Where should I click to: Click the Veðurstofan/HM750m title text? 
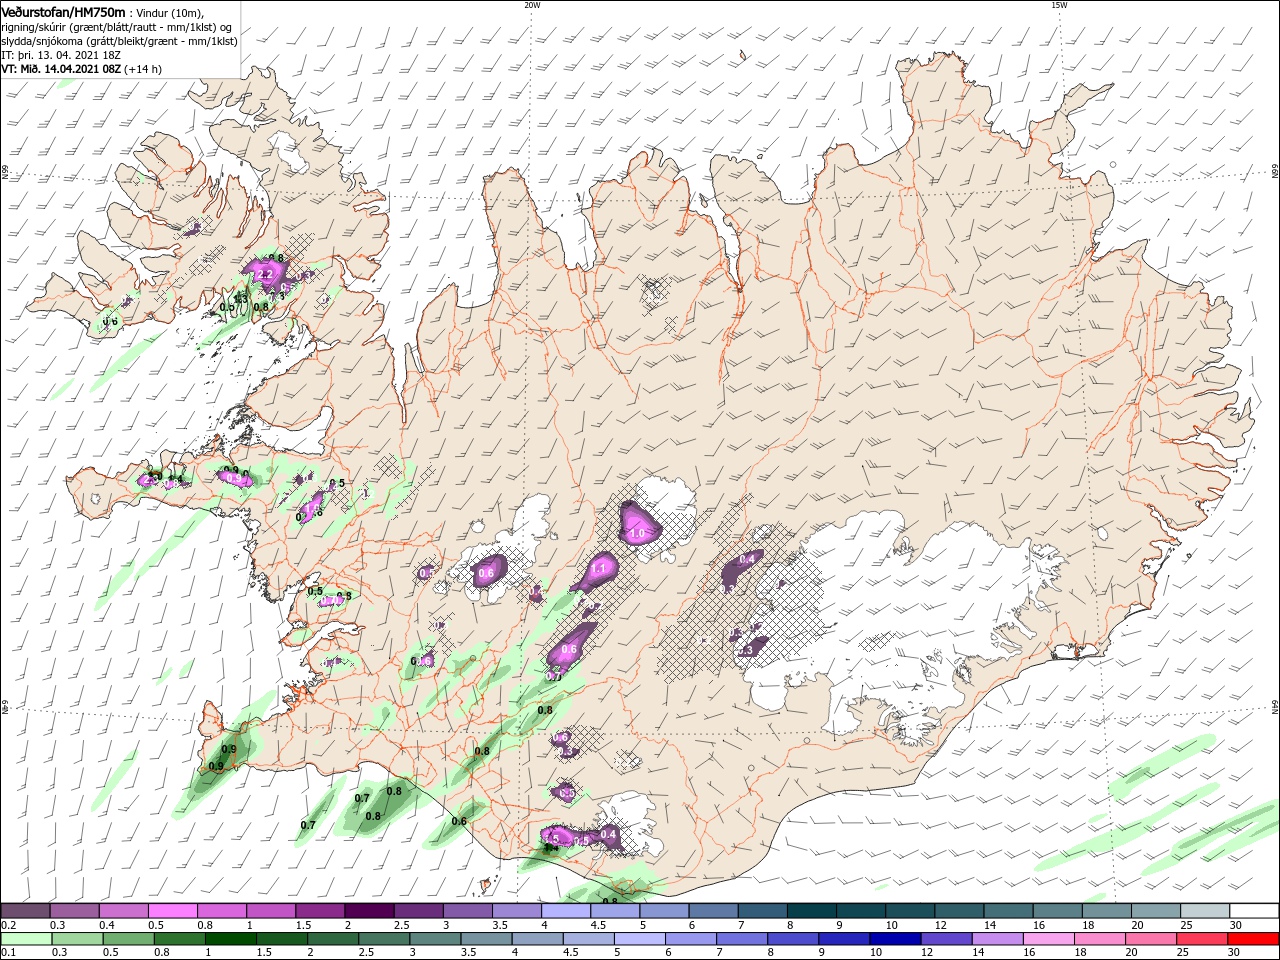[x=63, y=11]
